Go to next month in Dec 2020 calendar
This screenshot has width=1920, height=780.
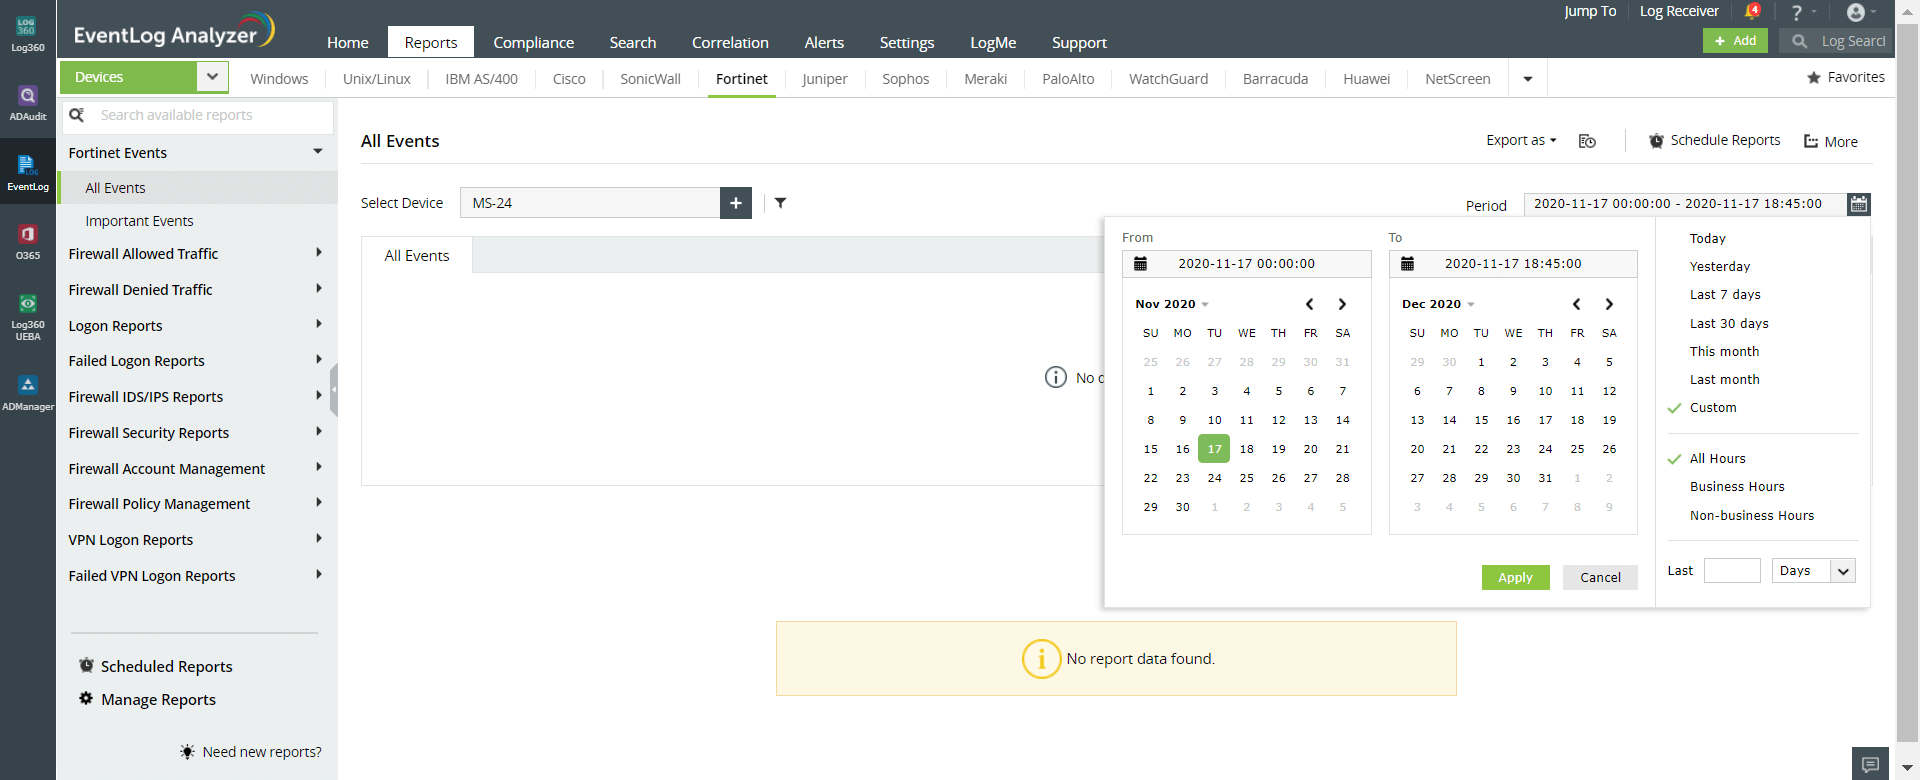(1609, 304)
